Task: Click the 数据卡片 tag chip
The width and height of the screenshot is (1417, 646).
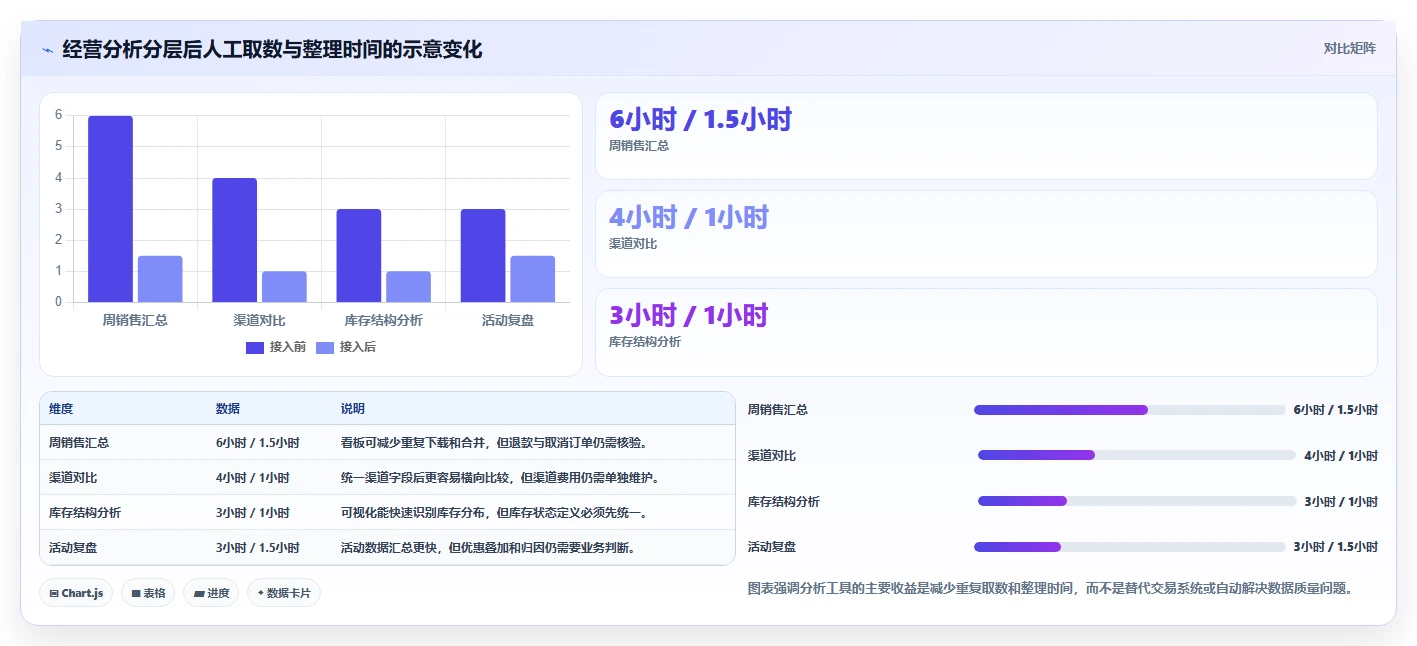Action: (284, 593)
